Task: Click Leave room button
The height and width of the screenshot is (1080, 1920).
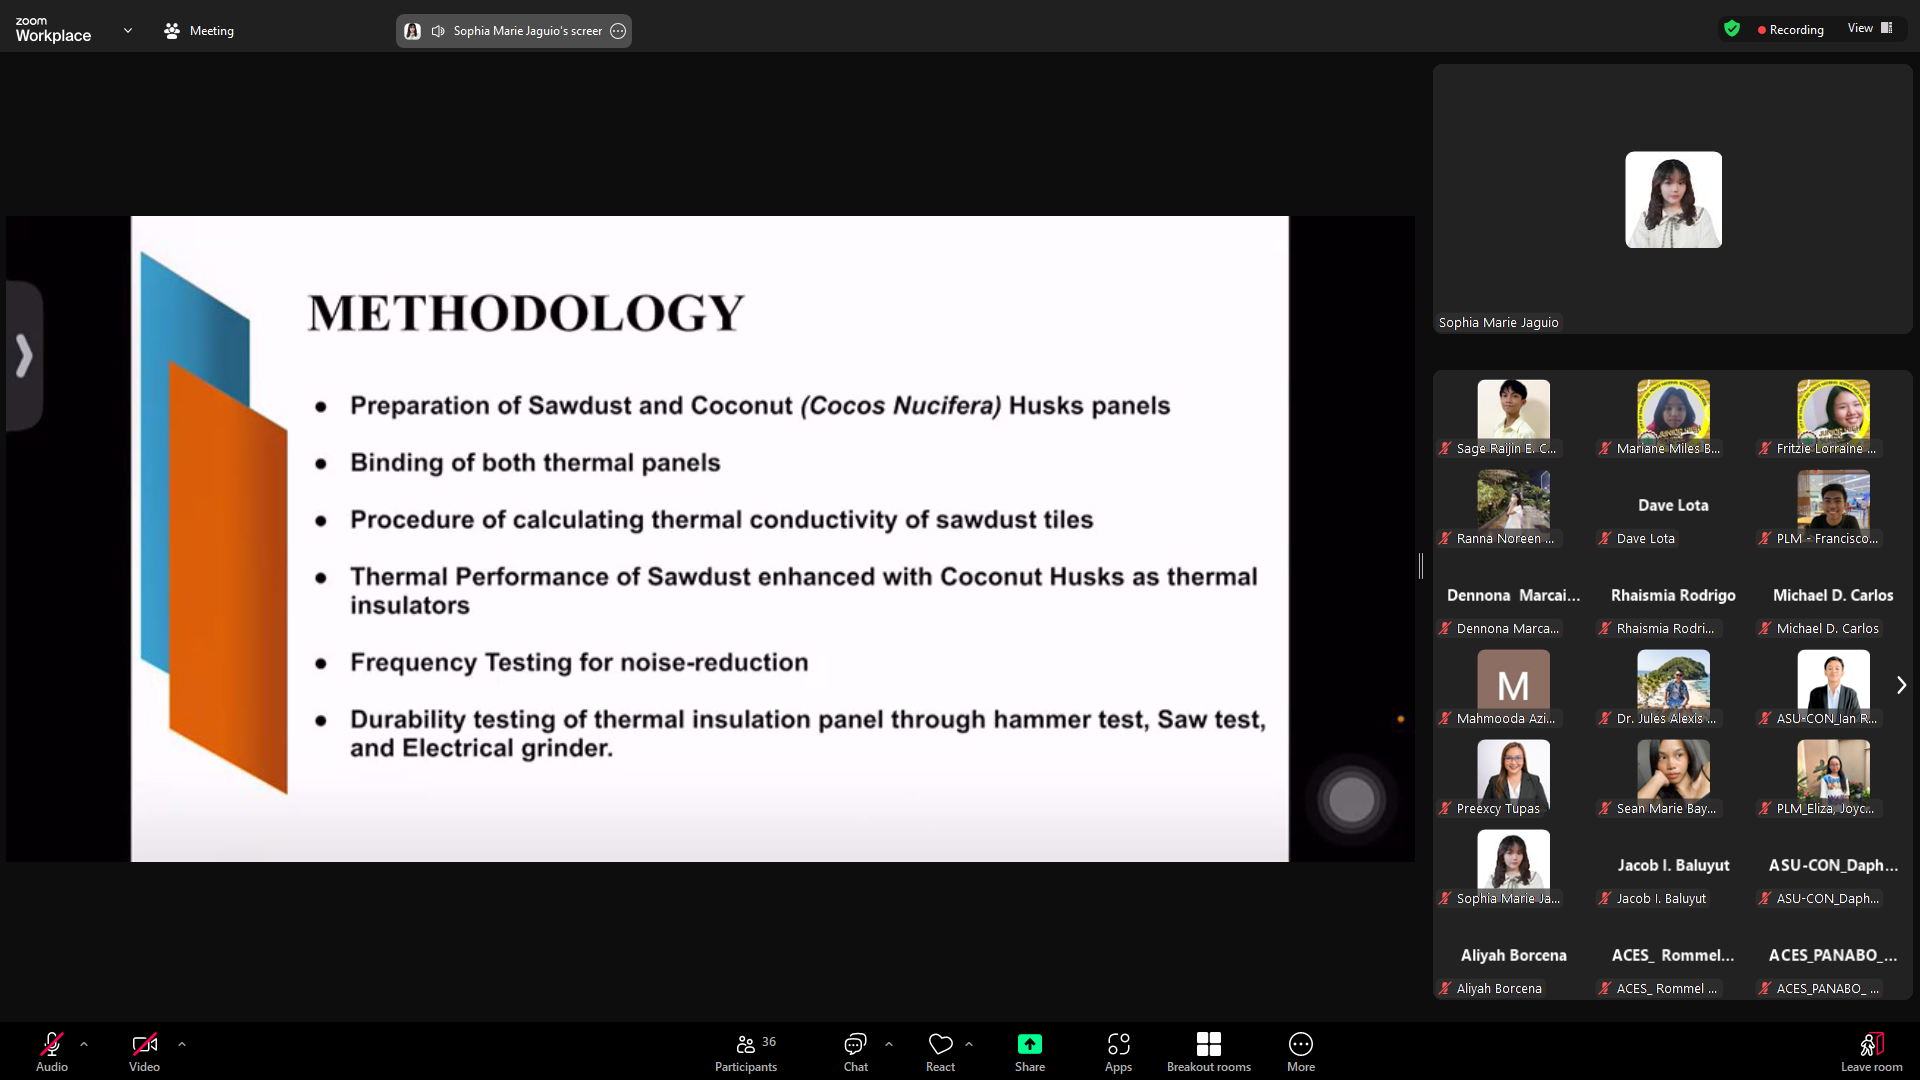Action: (x=1871, y=1051)
